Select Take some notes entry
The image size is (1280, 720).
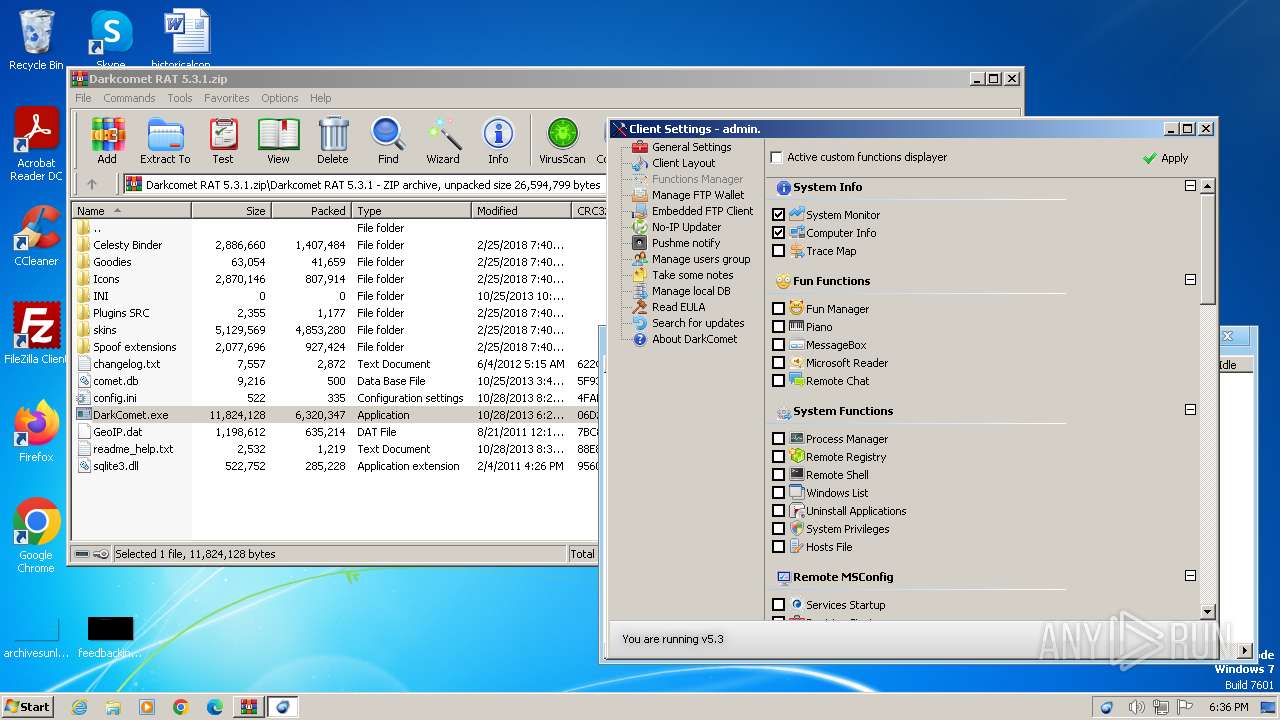tap(692, 275)
